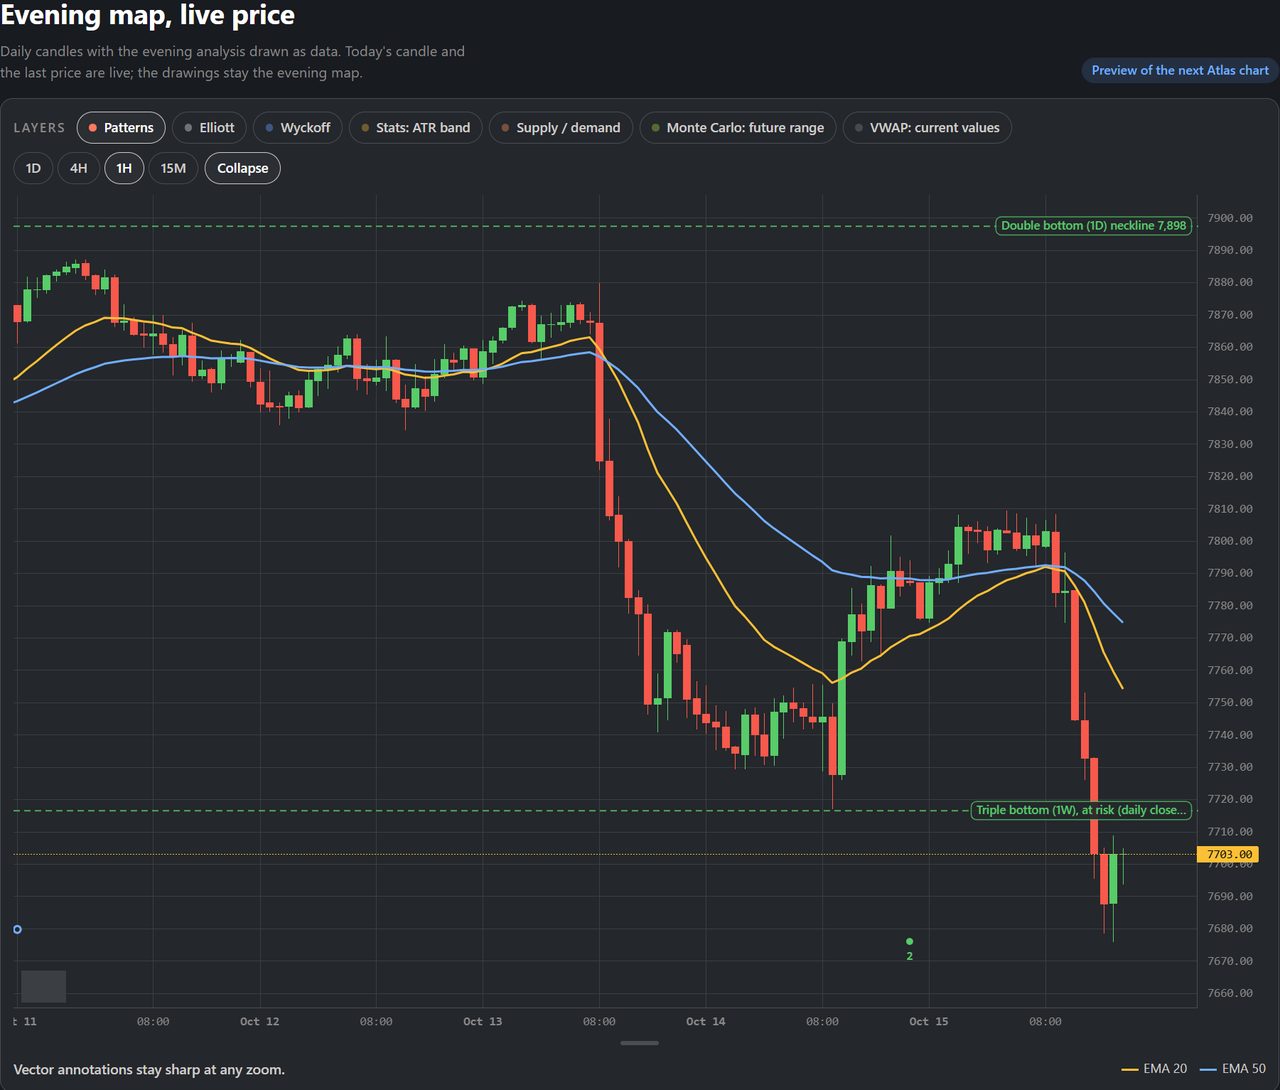The image size is (1280, 1090).
Task: Switch to the 1D timeframe
Action: click(x=33, y=168)
